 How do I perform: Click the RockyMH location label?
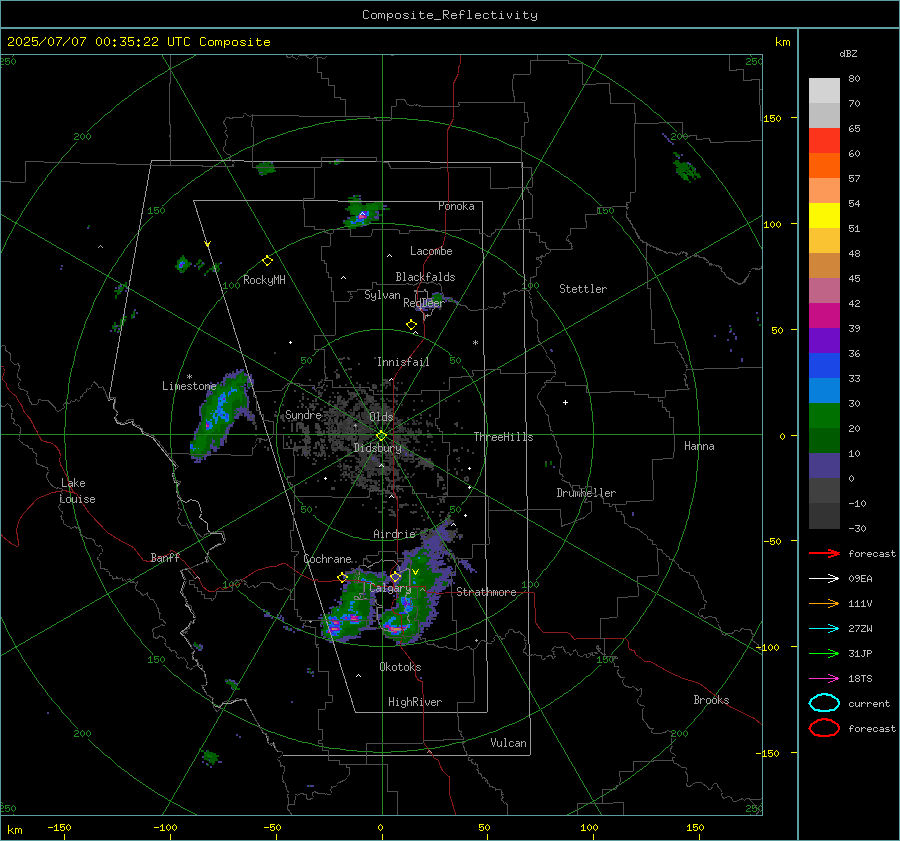pyautogui.click(x=264, y=280)
